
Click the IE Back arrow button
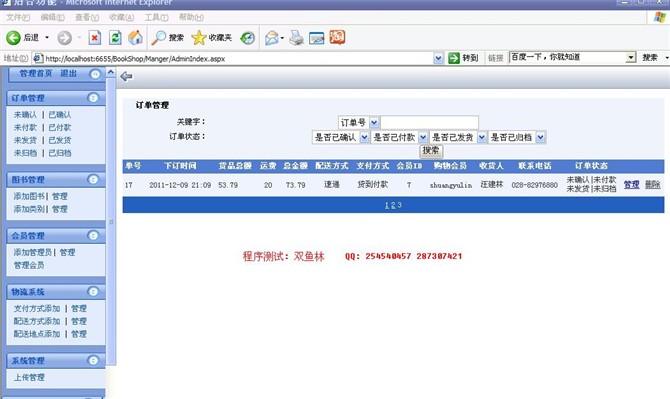pos(13,38)
